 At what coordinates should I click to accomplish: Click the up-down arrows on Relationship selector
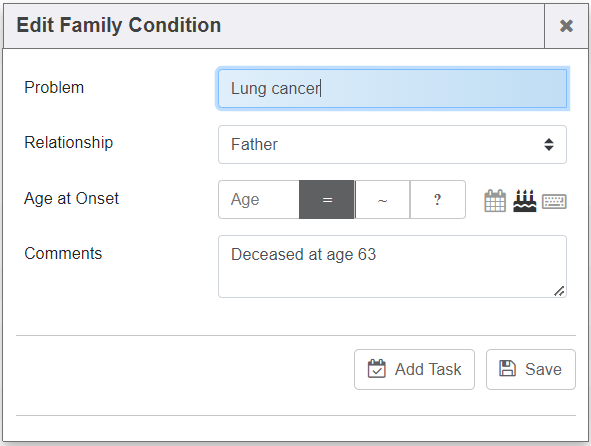[549, 144]
